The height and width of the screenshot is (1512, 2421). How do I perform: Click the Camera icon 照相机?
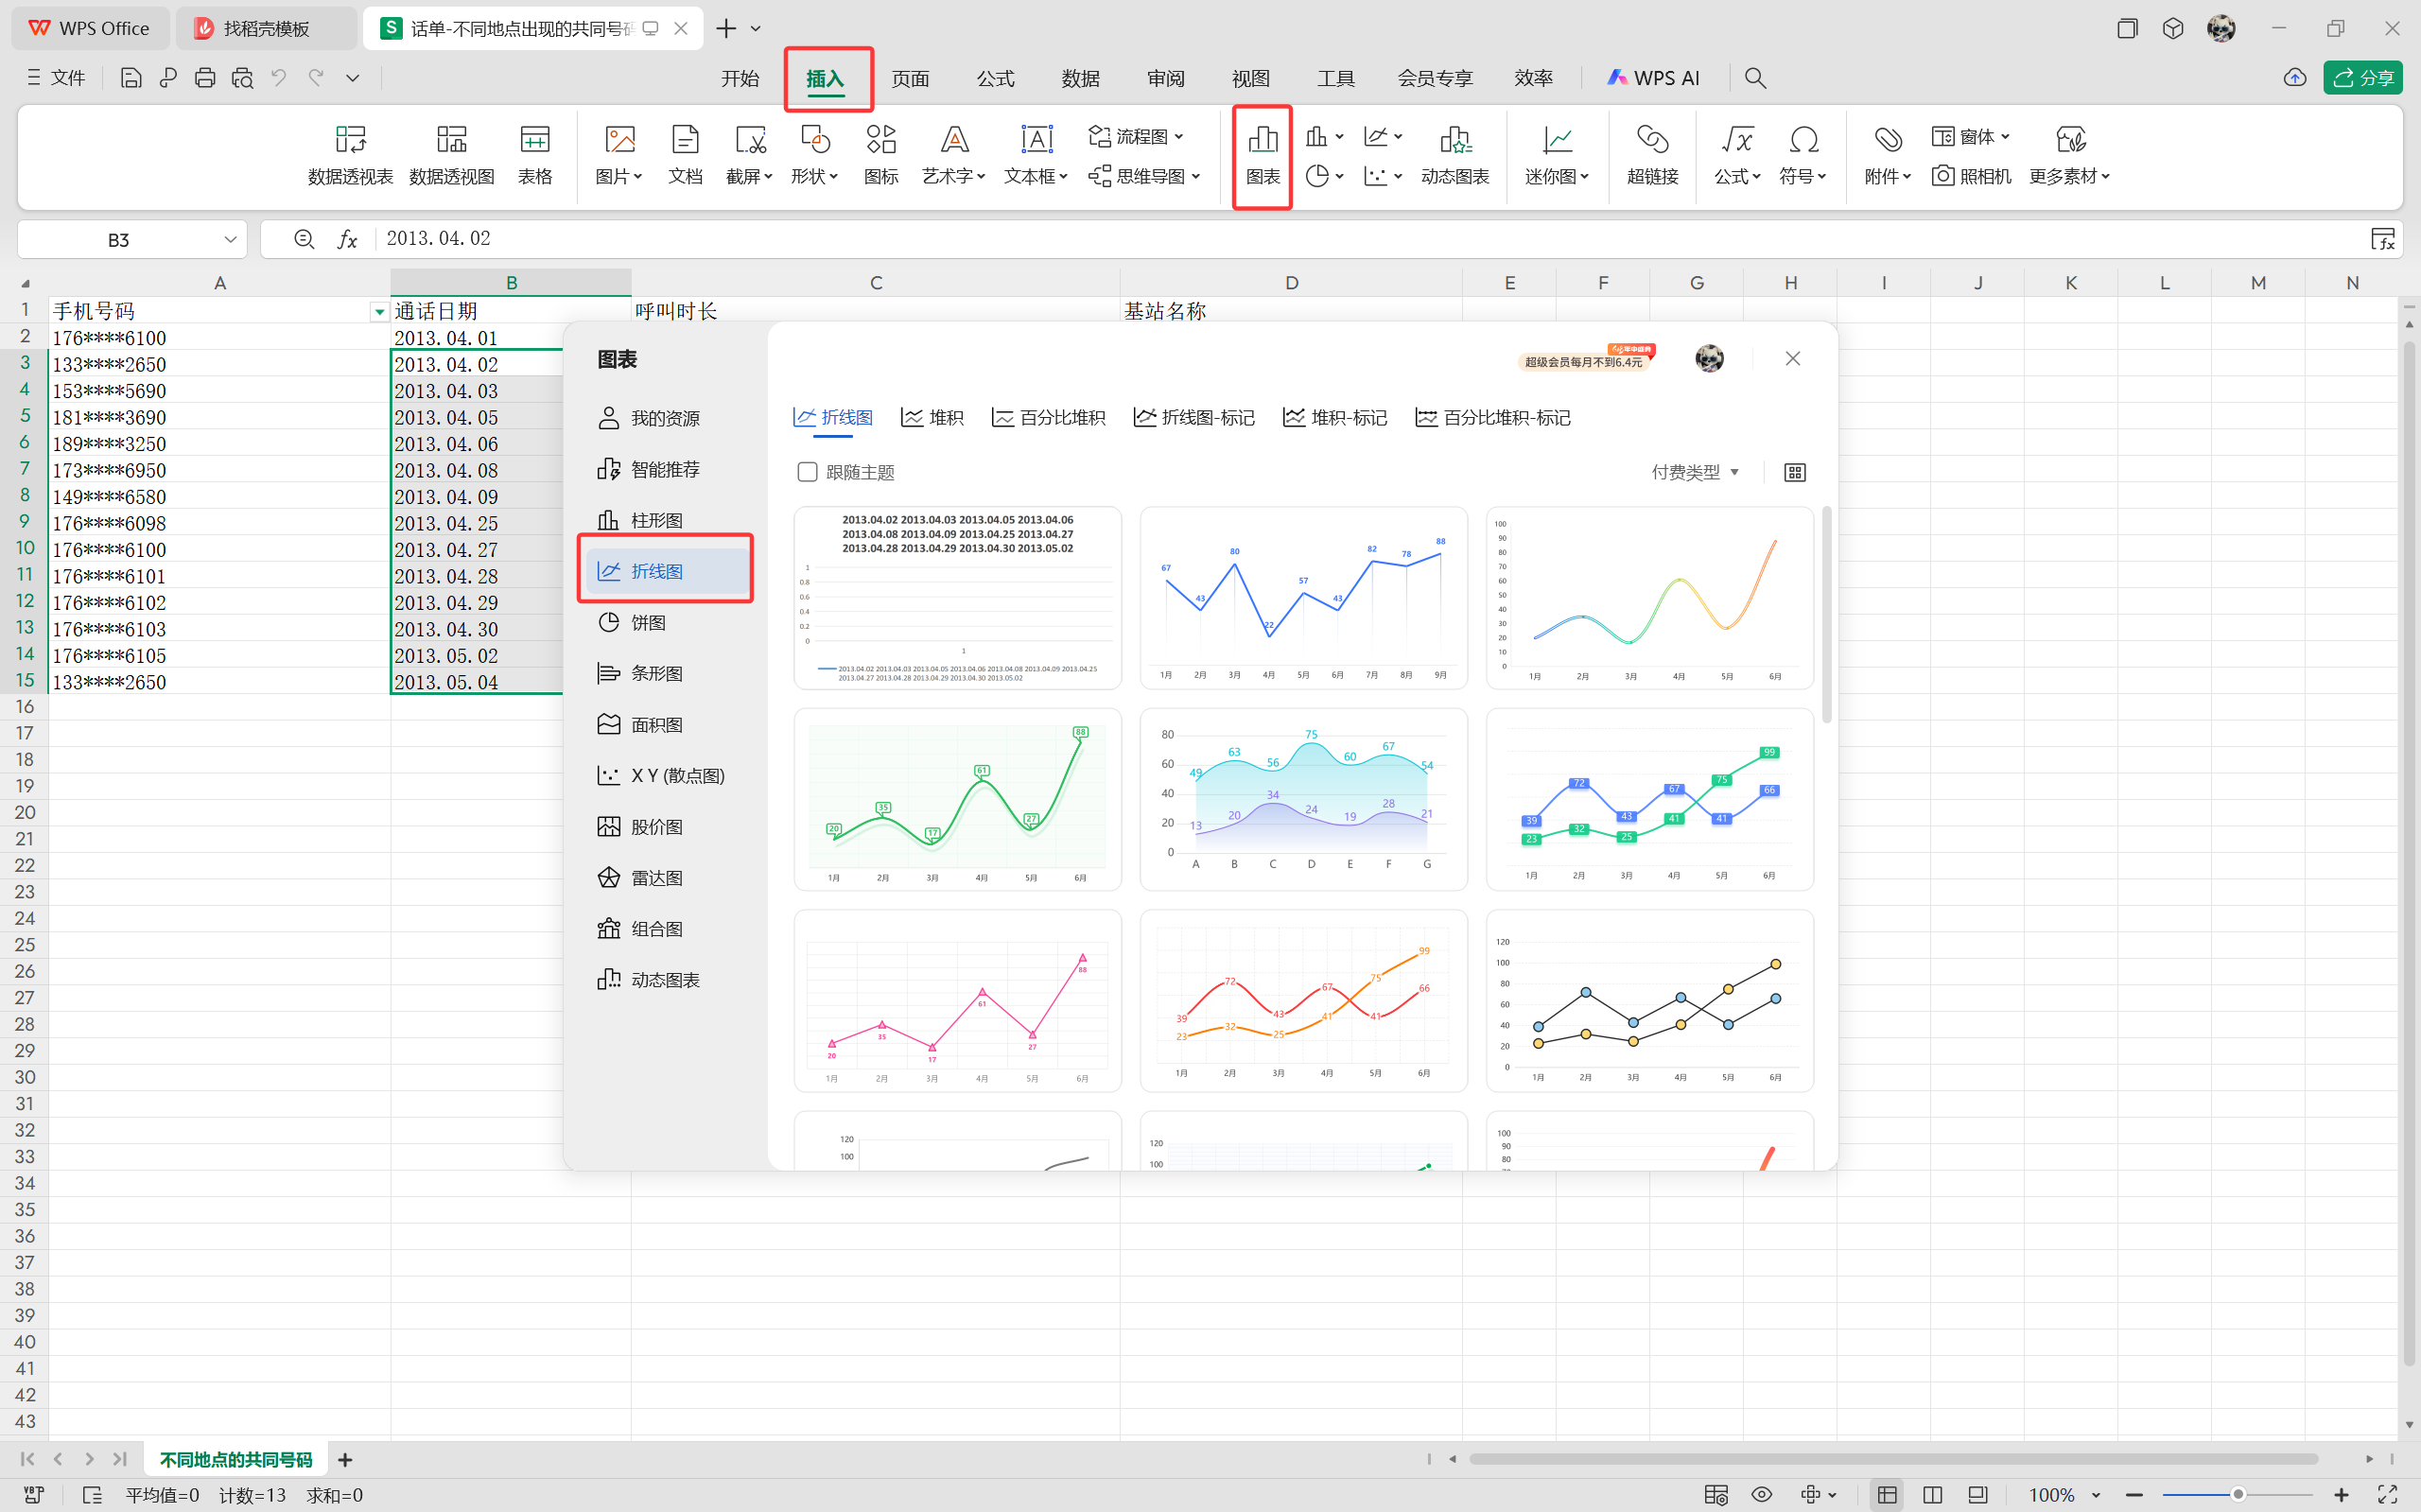point(1971,176)
